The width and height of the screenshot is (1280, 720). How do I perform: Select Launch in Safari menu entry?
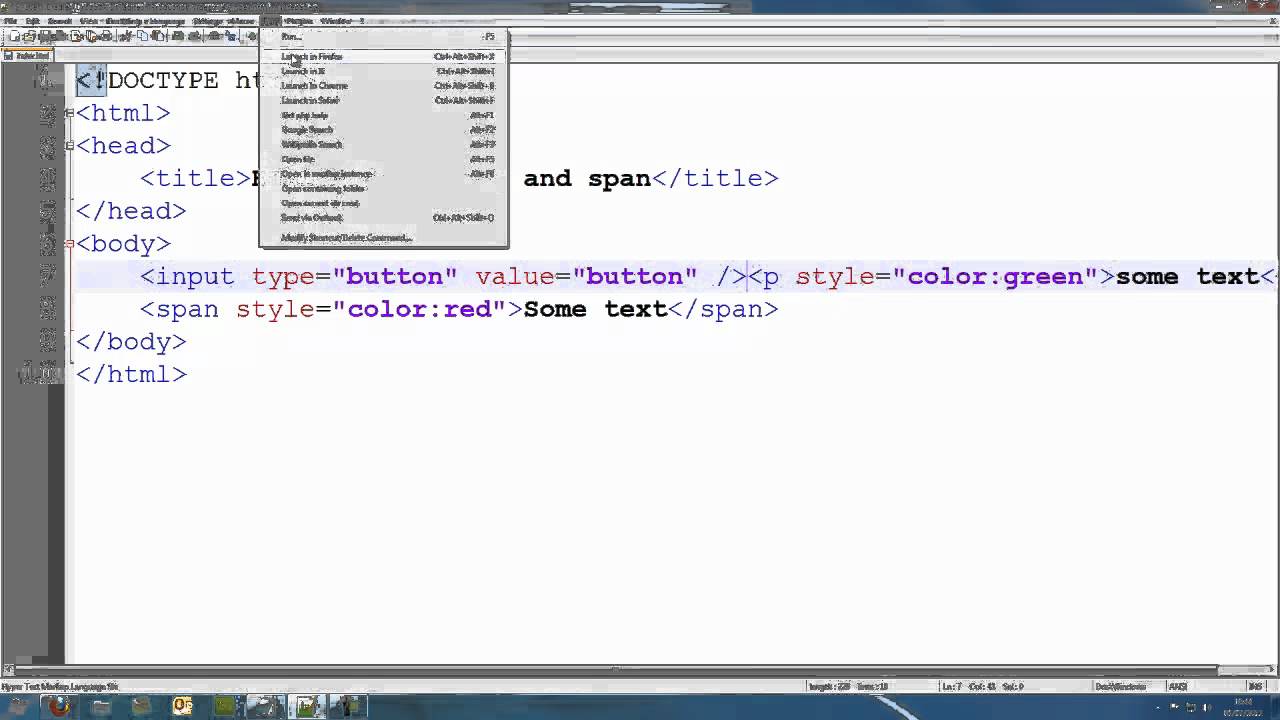(384, 100)
